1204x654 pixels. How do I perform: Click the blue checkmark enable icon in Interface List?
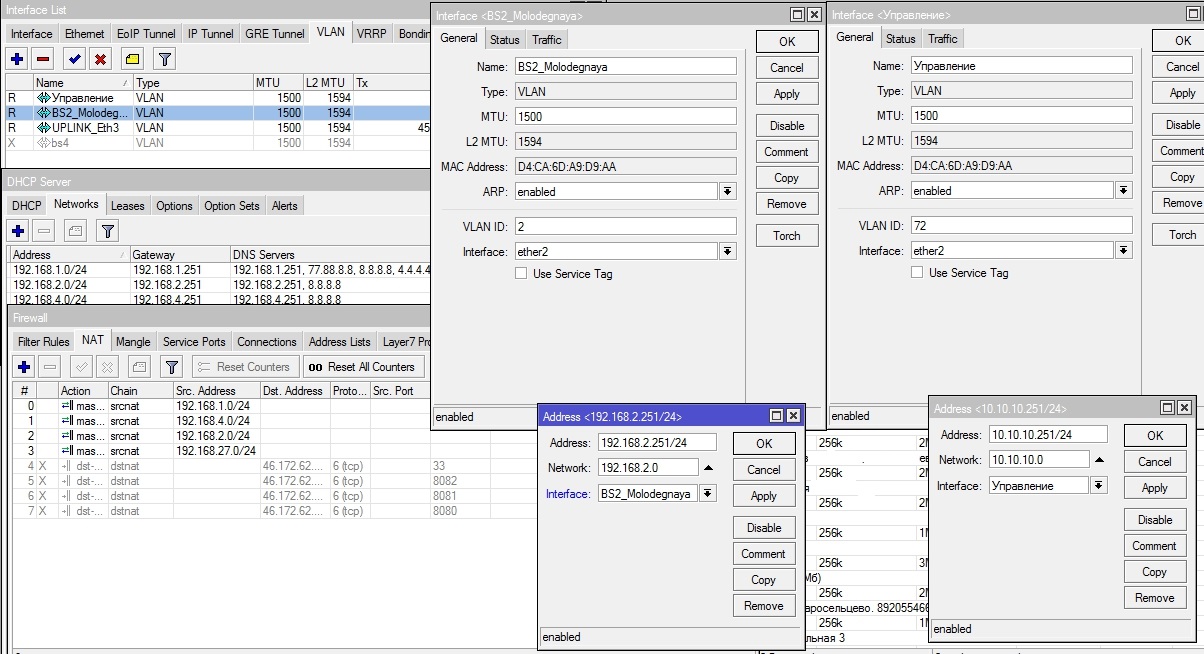coord(74,59)
